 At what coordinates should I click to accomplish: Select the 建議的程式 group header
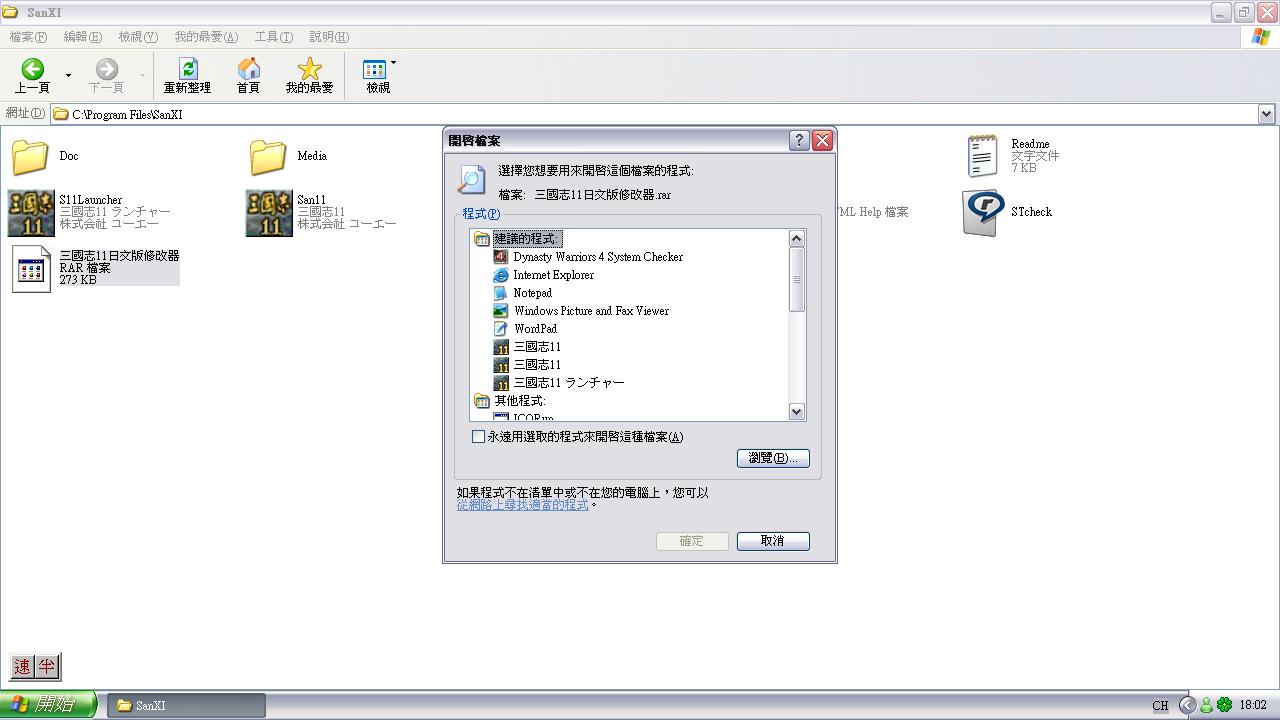coord(527,239)
